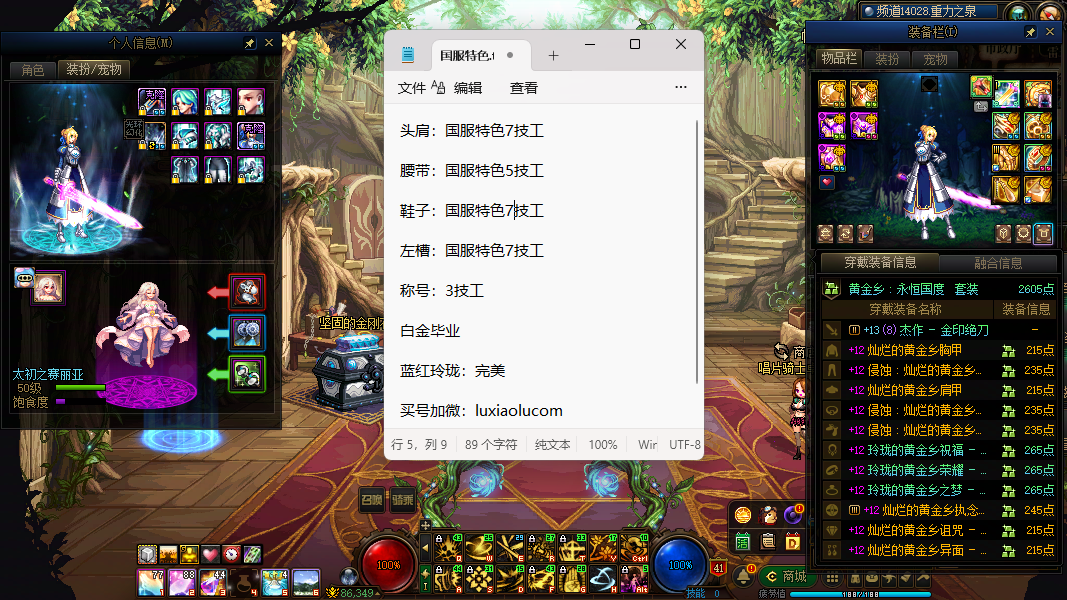Click the green arrow pet equipment slot
This screenshot has width=1067, height=600.
pos(247,374)
